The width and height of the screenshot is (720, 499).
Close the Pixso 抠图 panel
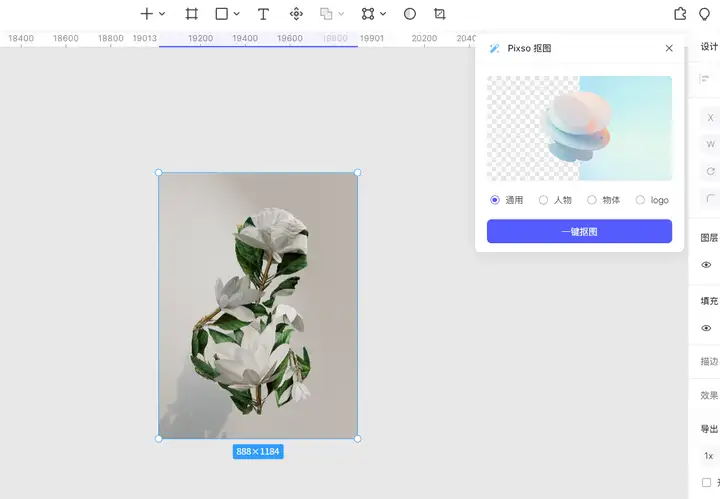(669, 48)
